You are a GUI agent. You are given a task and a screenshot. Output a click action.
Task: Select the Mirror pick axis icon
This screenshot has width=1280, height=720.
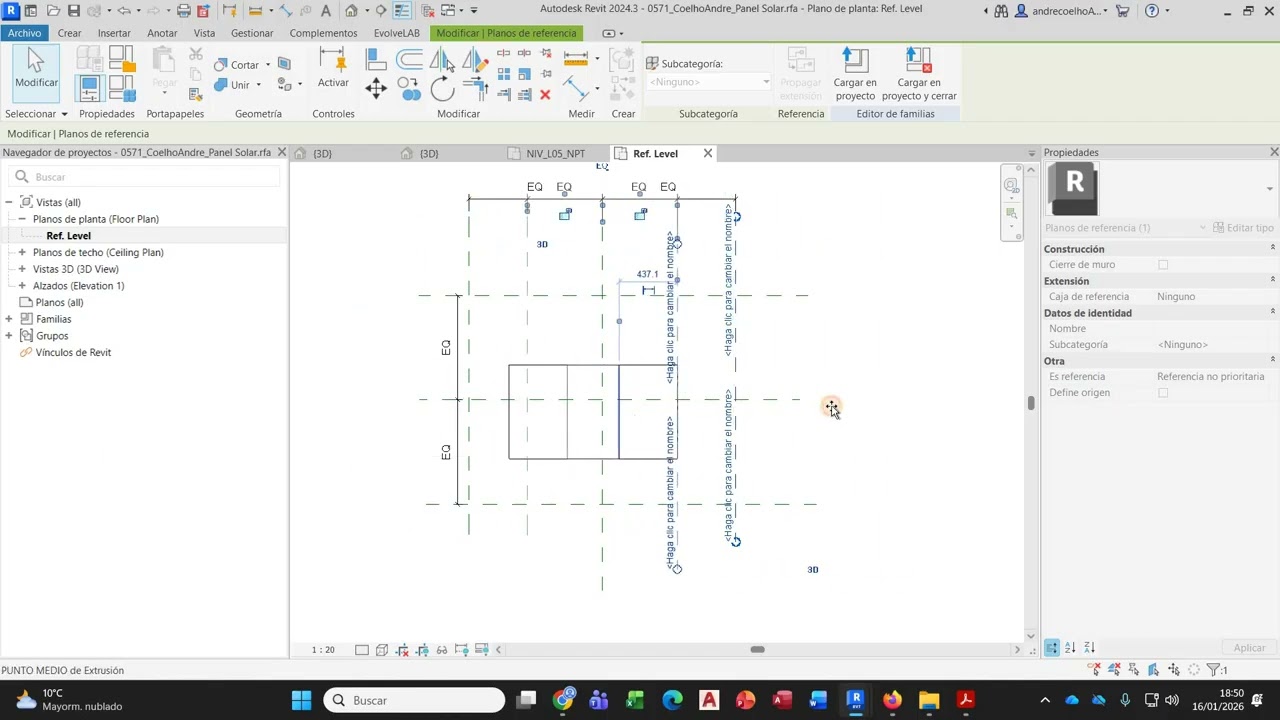click(x=442, y=60)
